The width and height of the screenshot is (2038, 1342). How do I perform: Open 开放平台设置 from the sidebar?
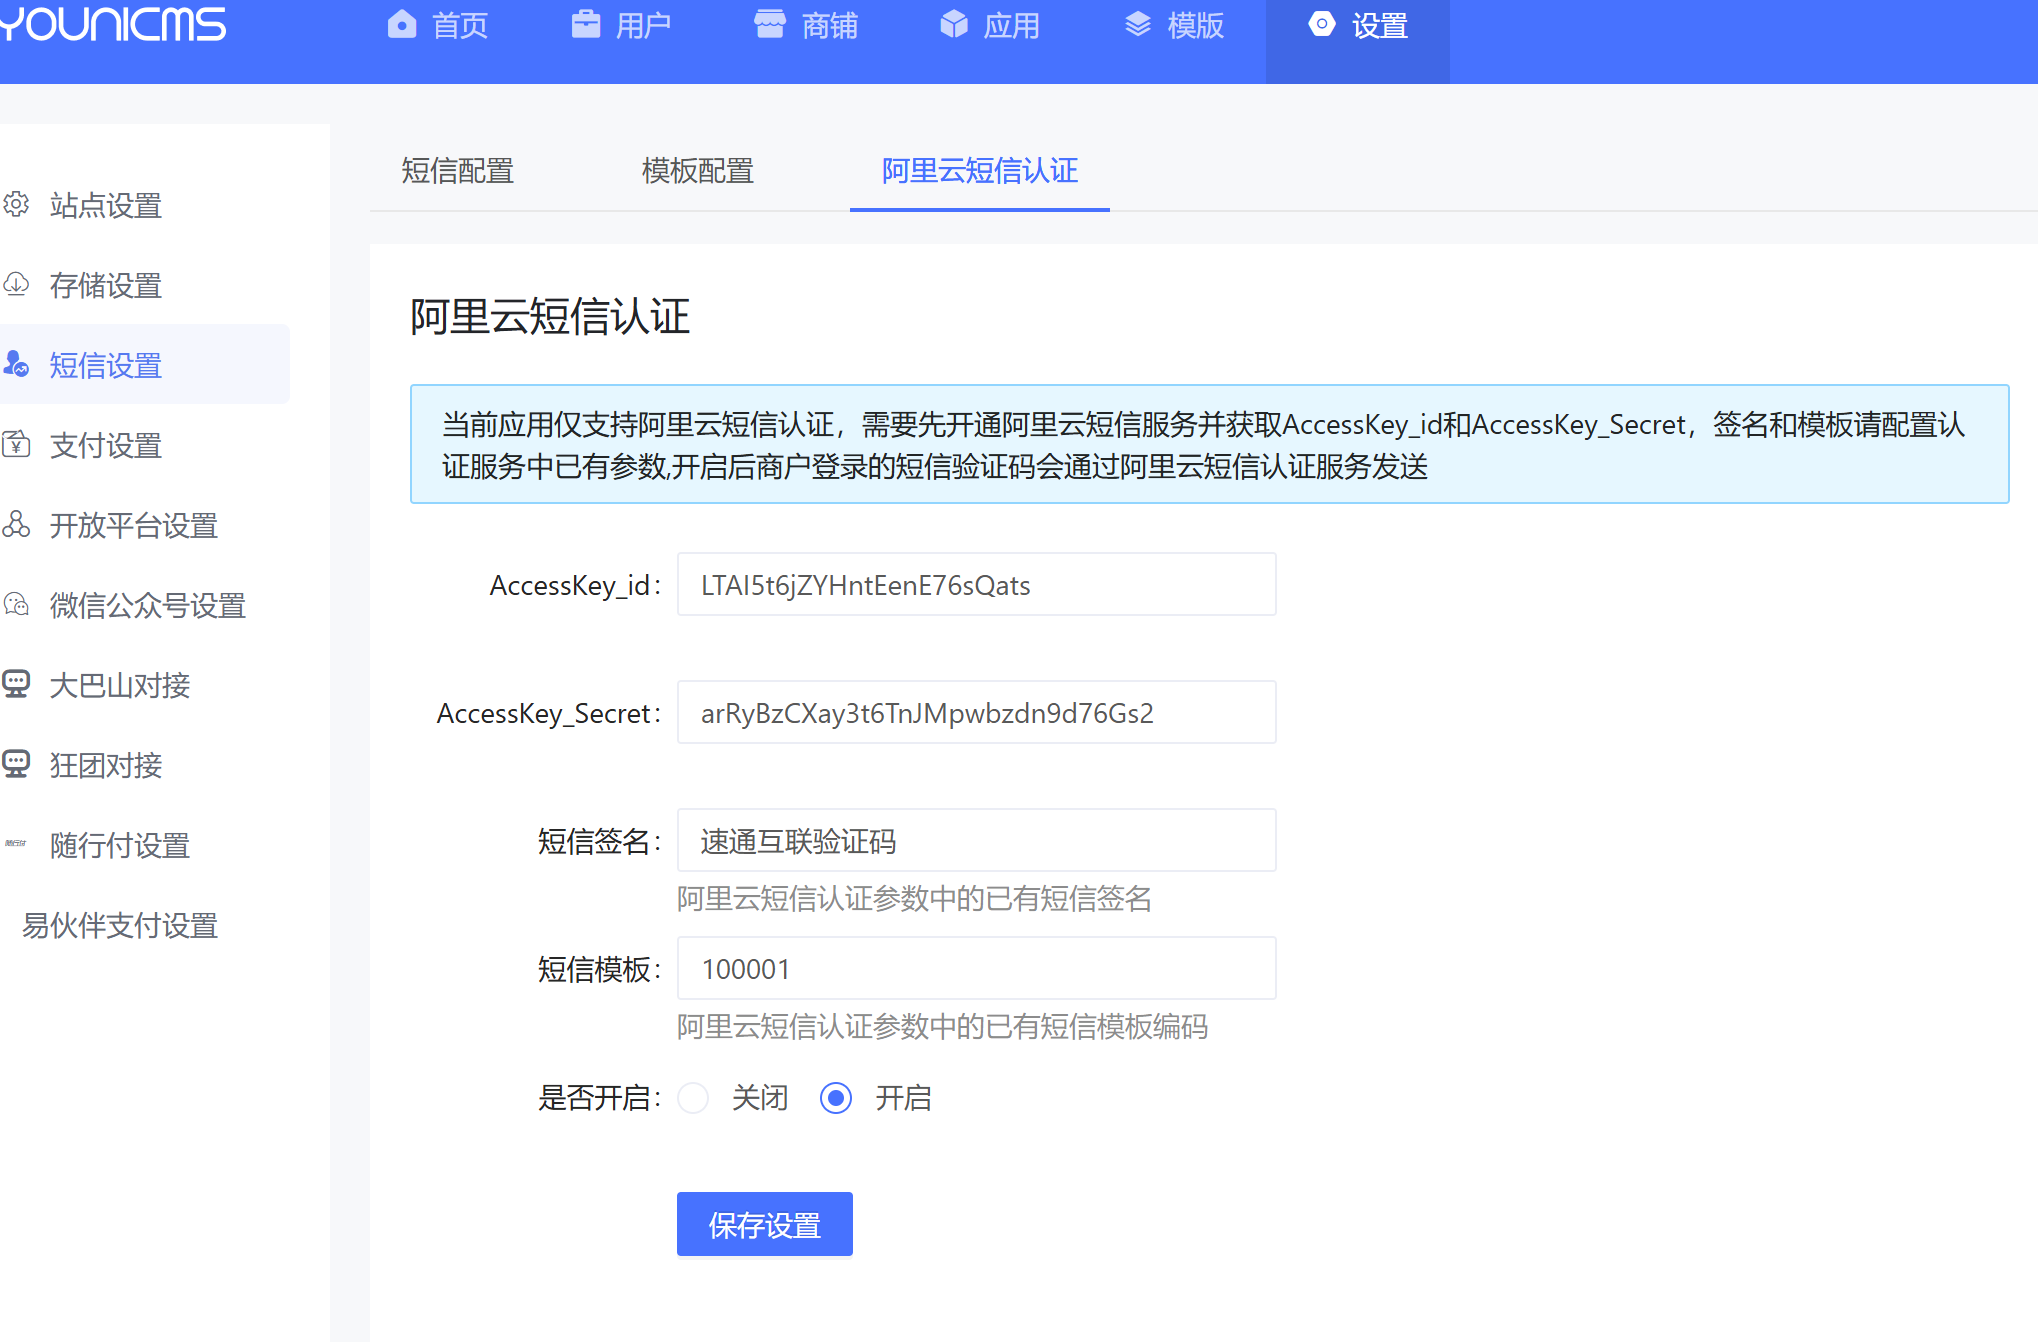coord(133,525)
